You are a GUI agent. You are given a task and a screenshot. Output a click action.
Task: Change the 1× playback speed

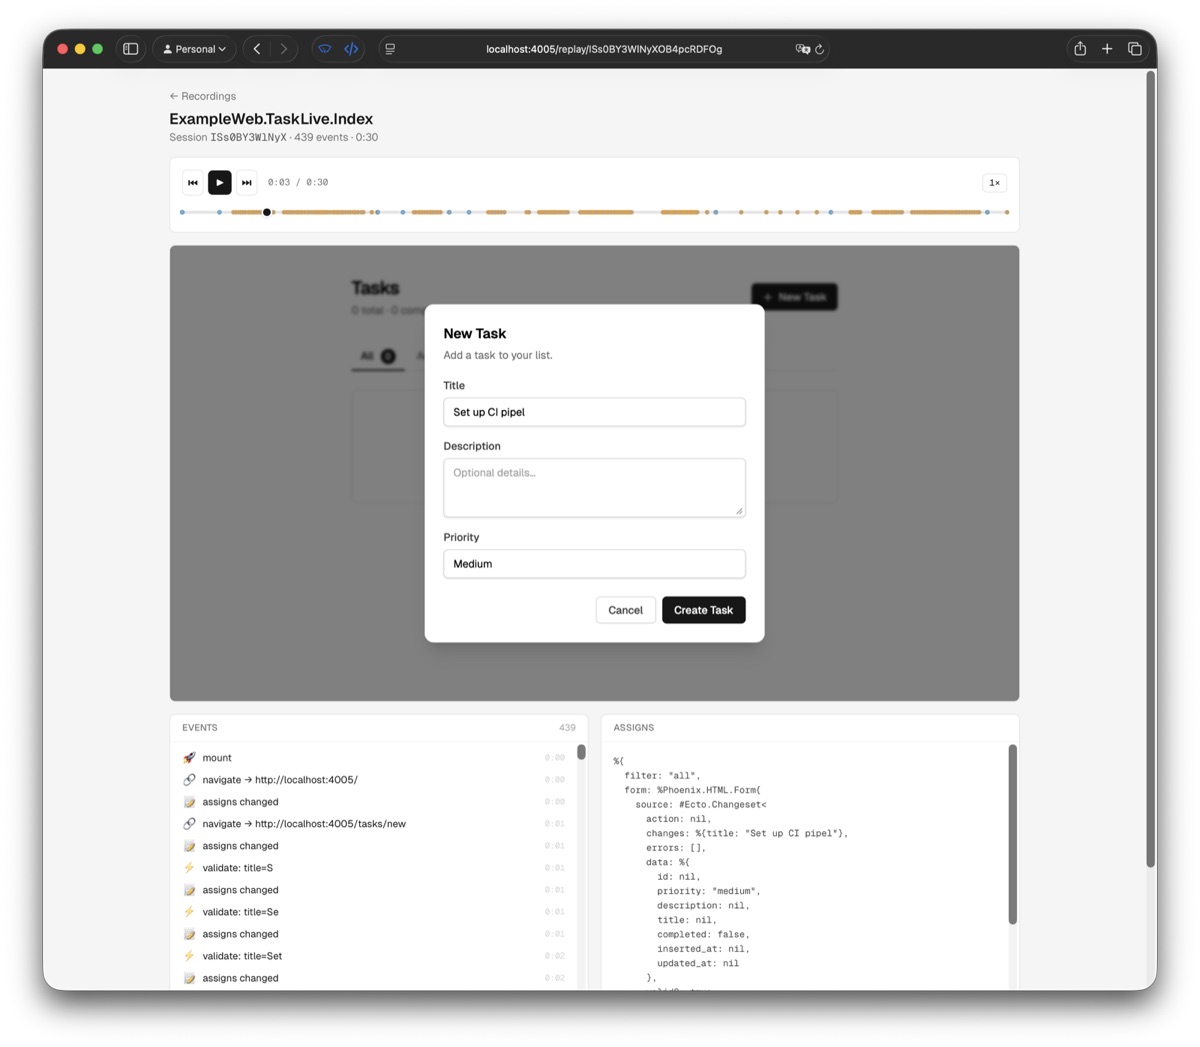click(x=994, y=183)
